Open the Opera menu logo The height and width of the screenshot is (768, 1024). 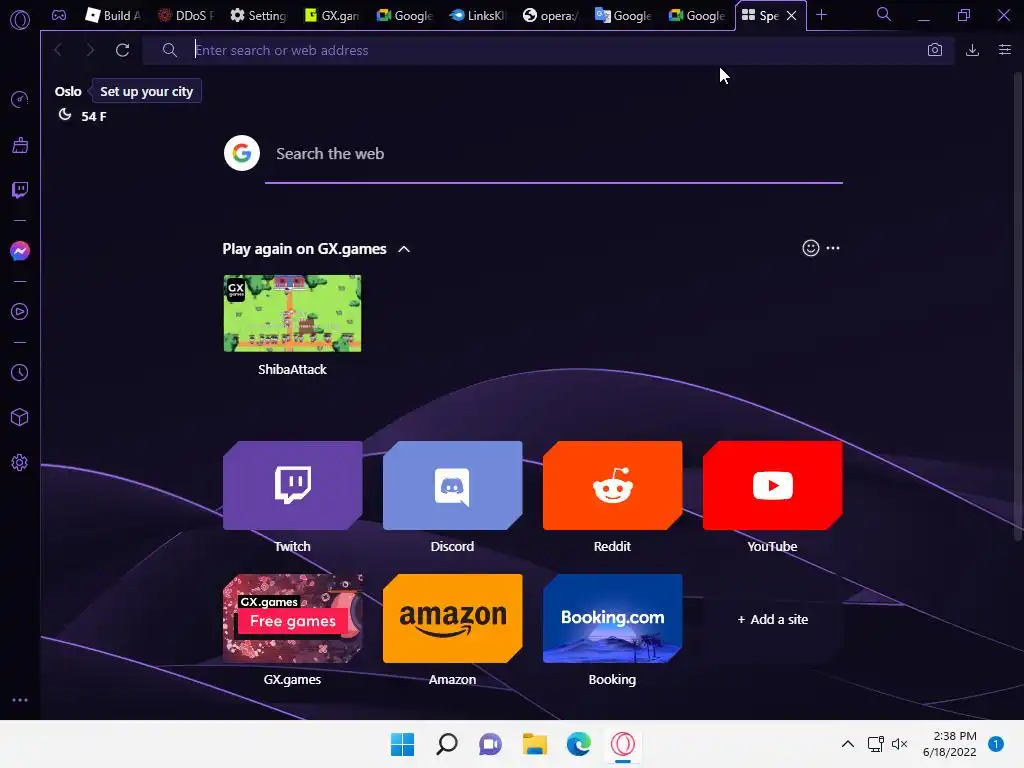point(20,20)
